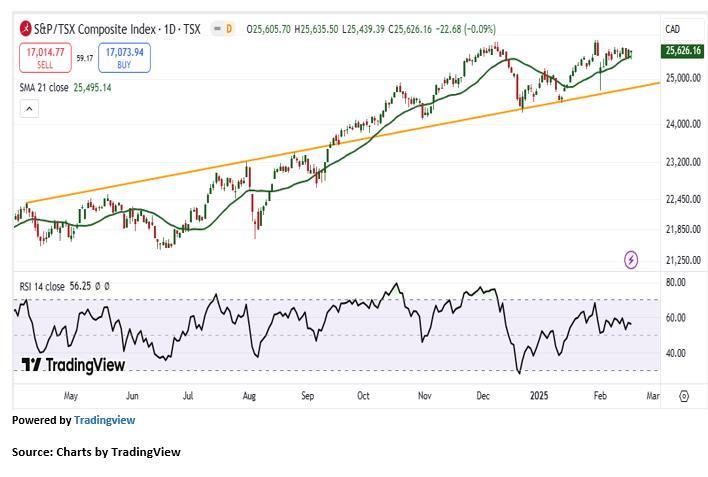Click the Feb label on the time axis

coord(600,396)
